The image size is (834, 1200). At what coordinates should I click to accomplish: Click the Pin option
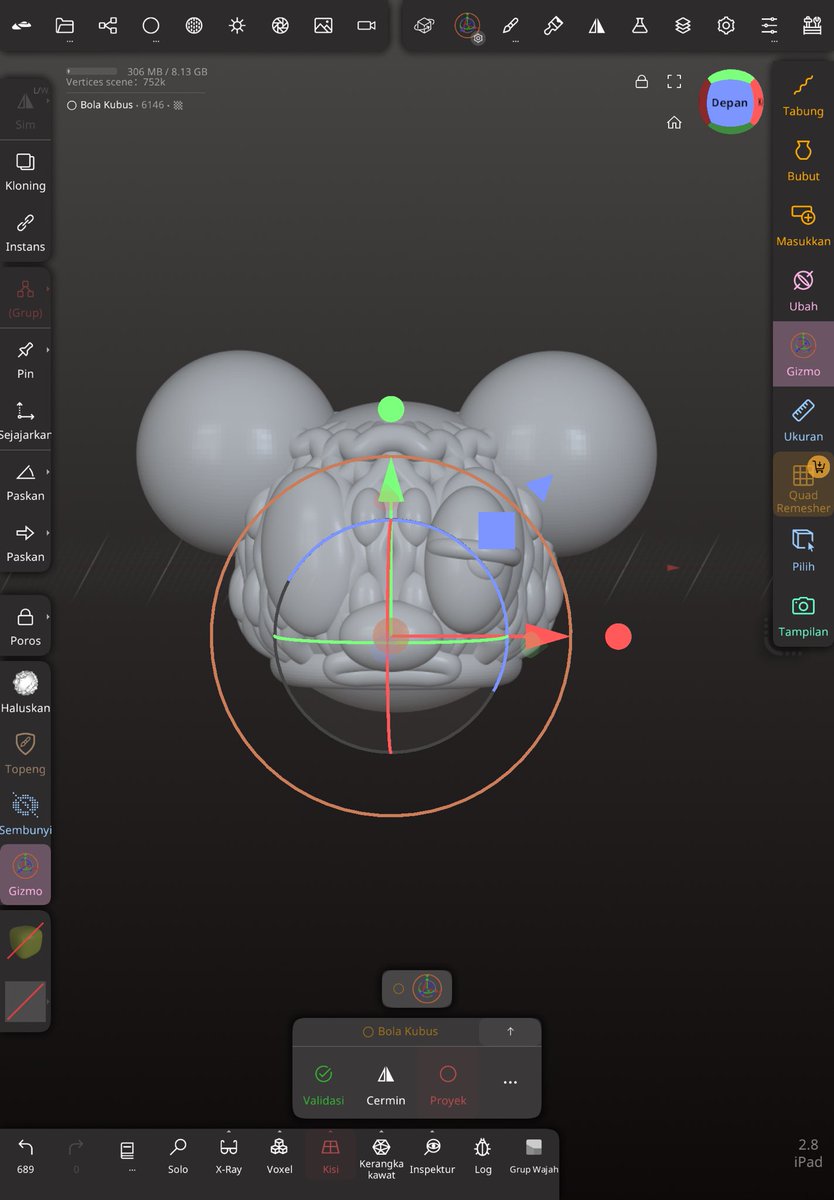click(x=25, y=360)
